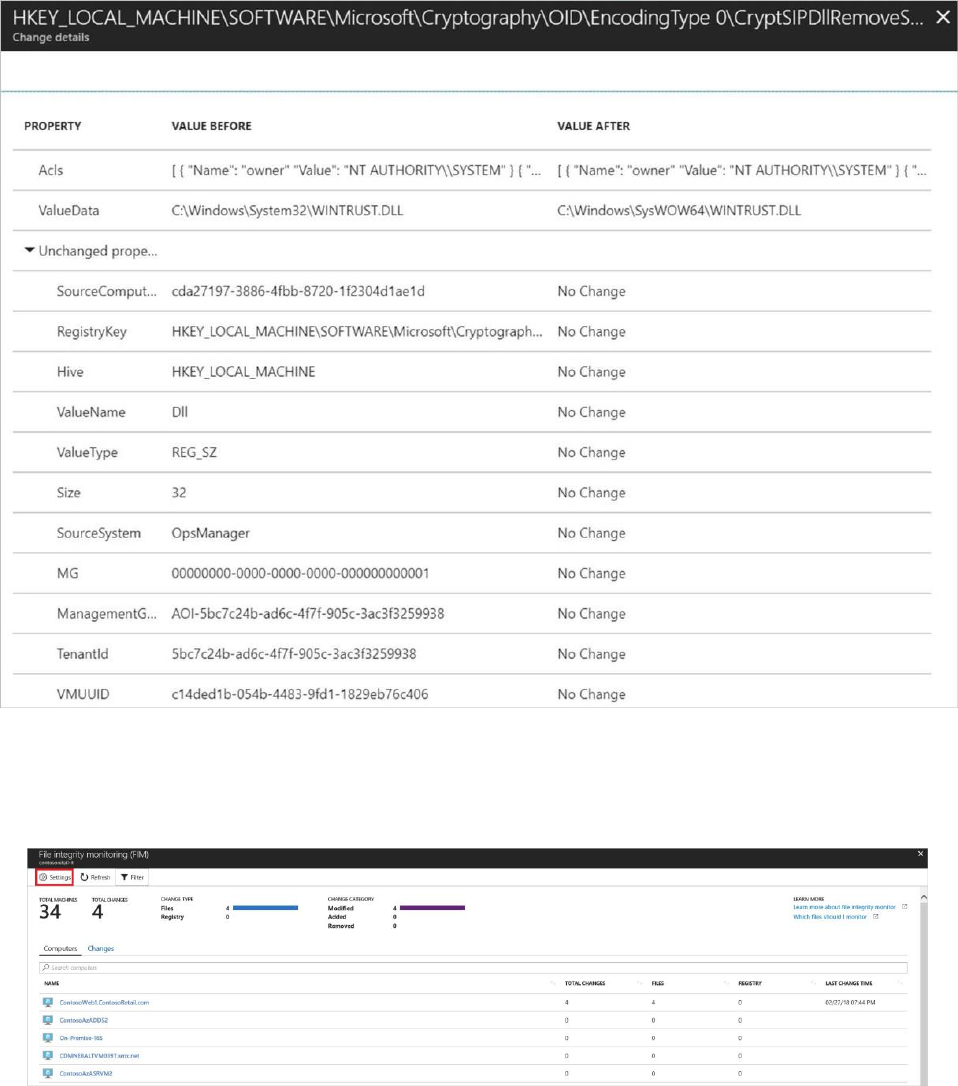
Task: Open CDMNERALTVM0391.amc.net computer
Action: (x=99, y=1056)
